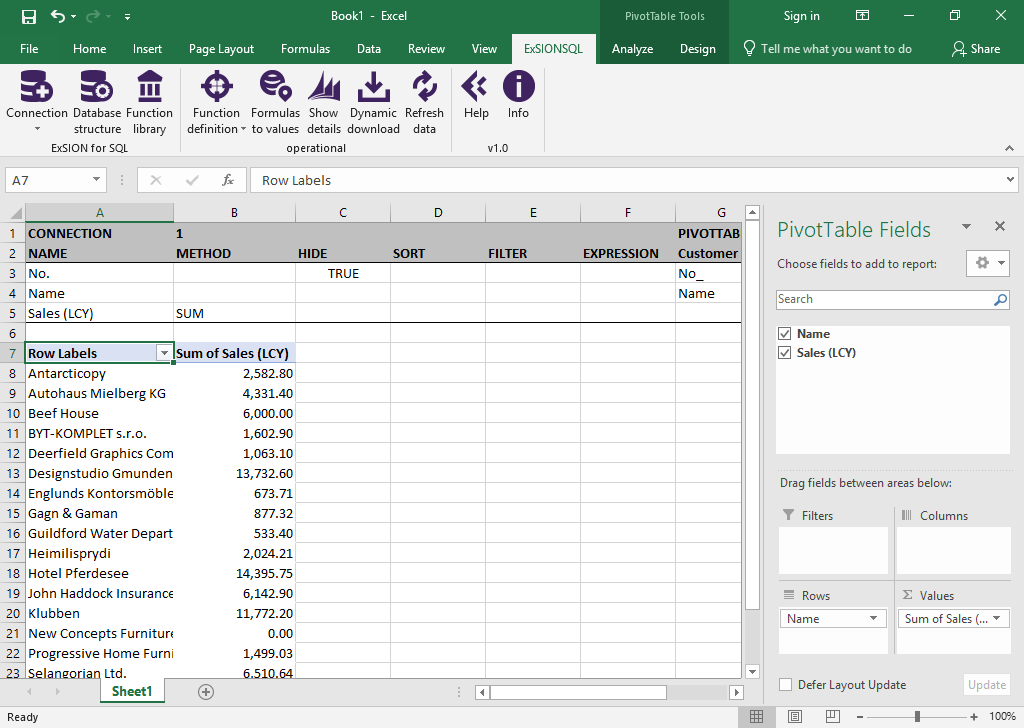Click search magnifier in field list
1024x728 pixels.
1000,299
